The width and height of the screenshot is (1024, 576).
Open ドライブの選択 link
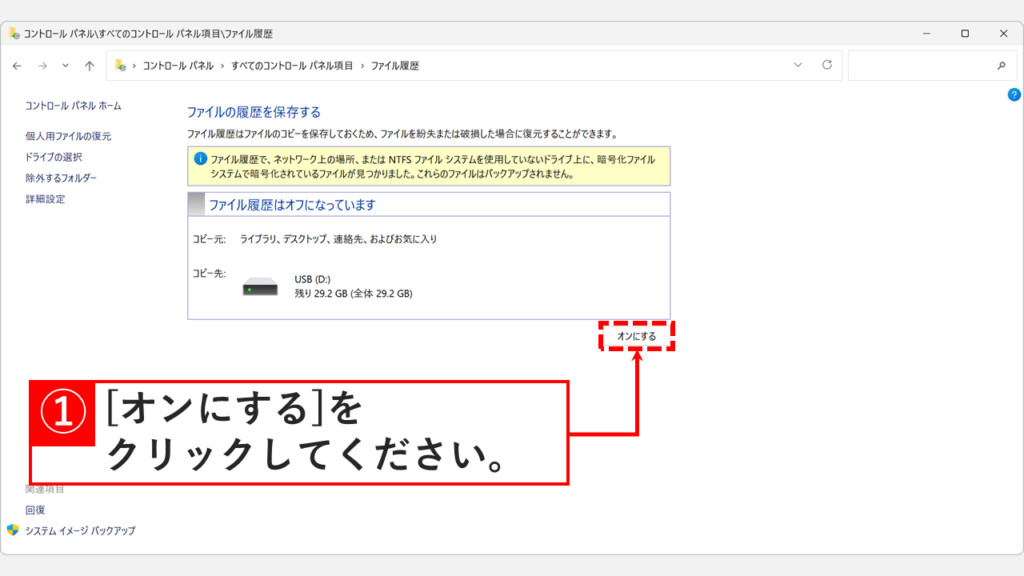tap(54, 157)
